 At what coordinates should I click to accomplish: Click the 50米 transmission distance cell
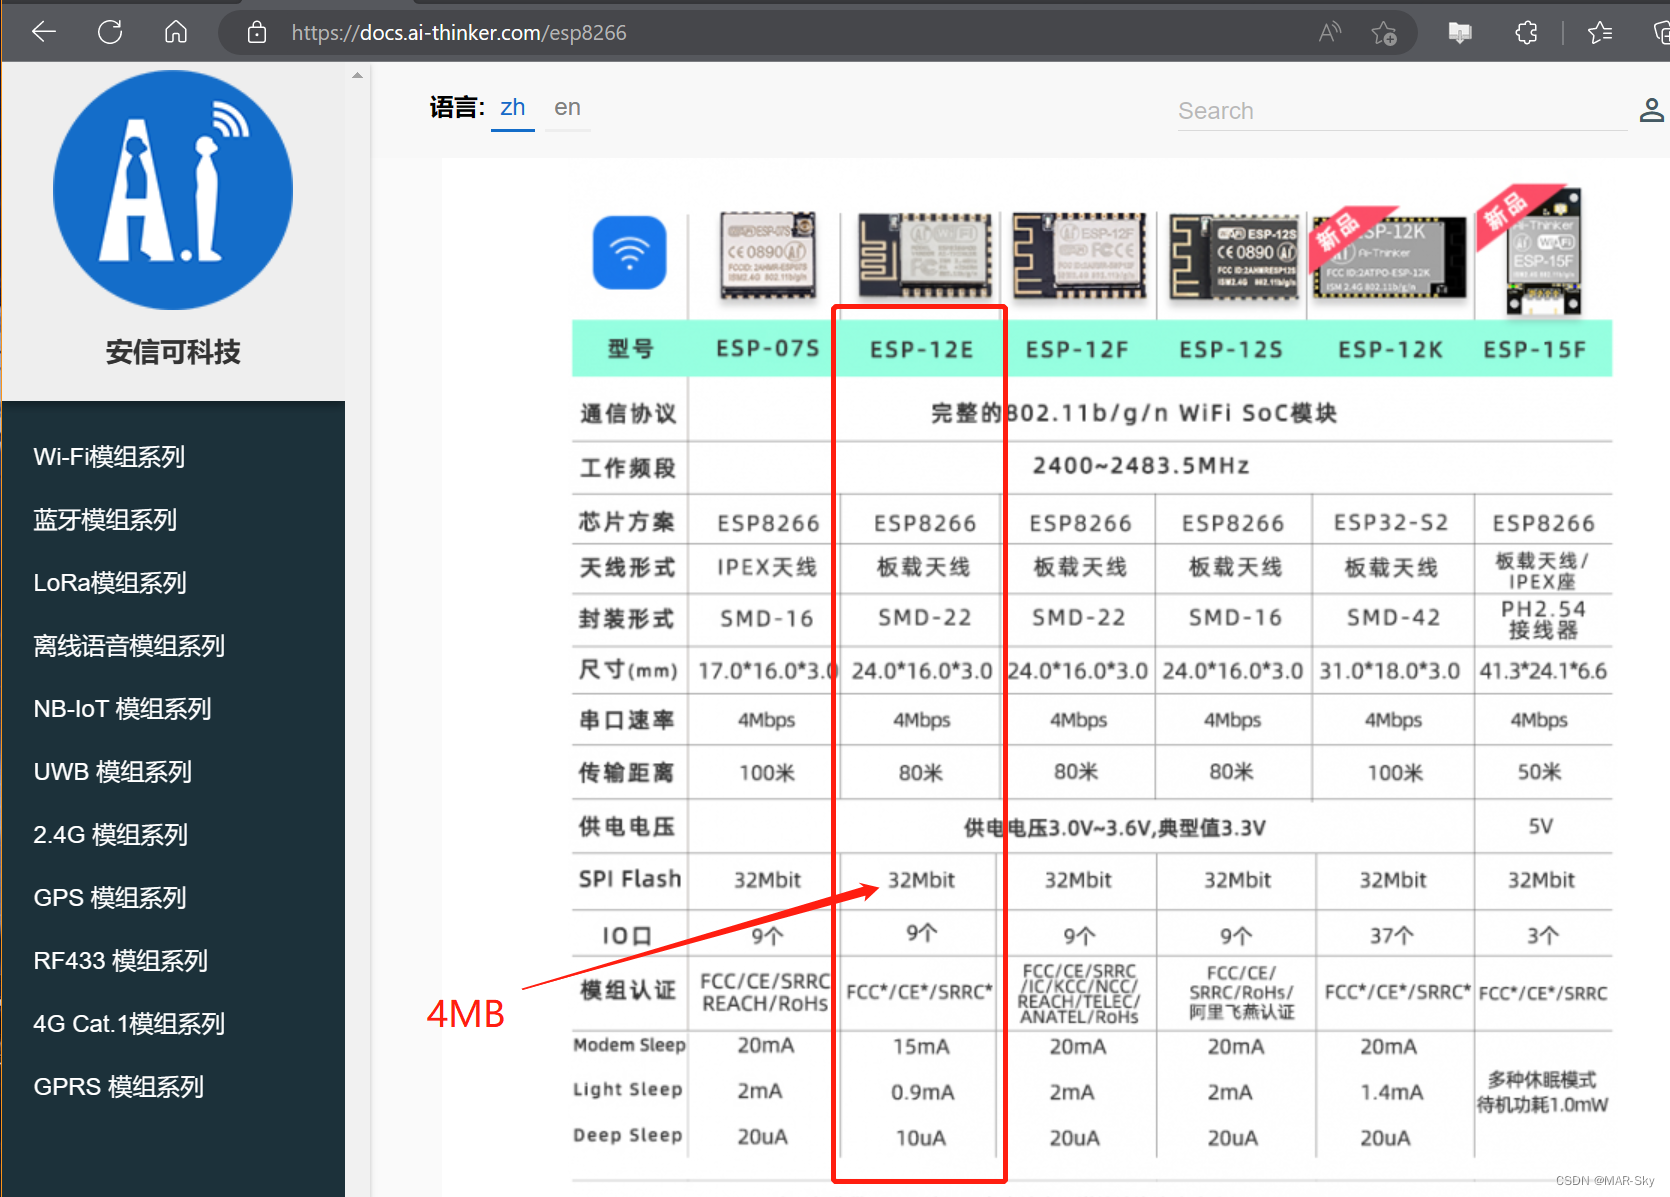tap(1540, 772)
